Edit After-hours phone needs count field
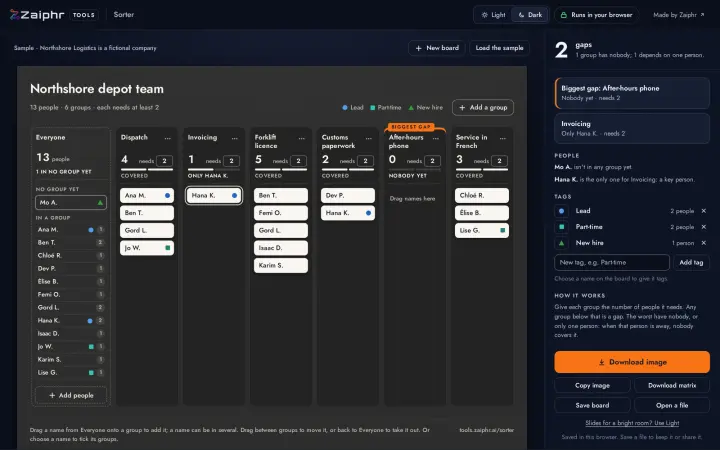The image size is (720, 450). 433,161
